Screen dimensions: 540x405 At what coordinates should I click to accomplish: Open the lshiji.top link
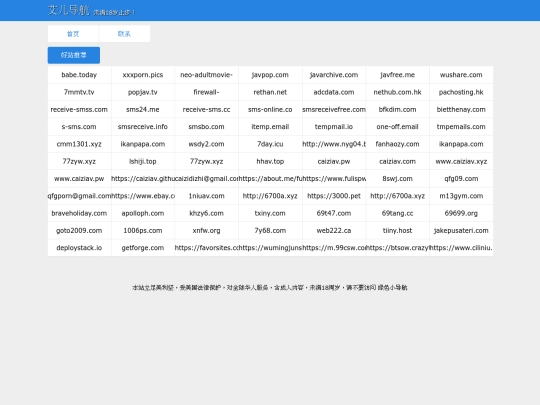pos(143,161)
